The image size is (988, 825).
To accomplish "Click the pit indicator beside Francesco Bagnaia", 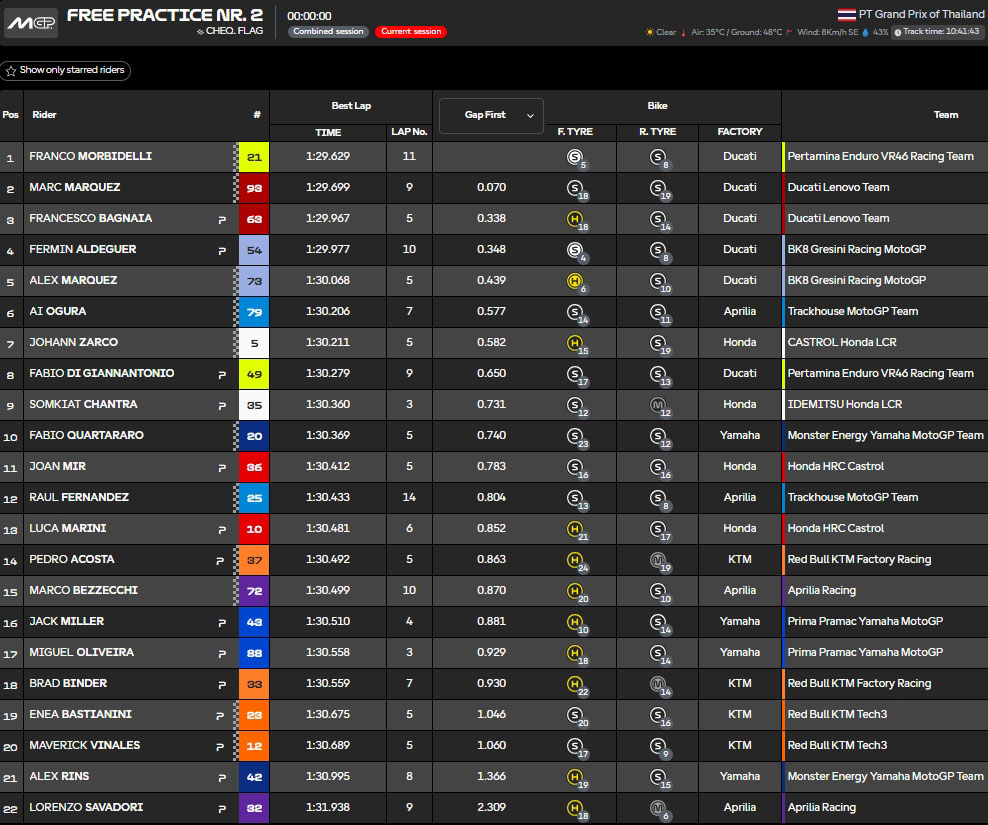I will pos(221,219).
